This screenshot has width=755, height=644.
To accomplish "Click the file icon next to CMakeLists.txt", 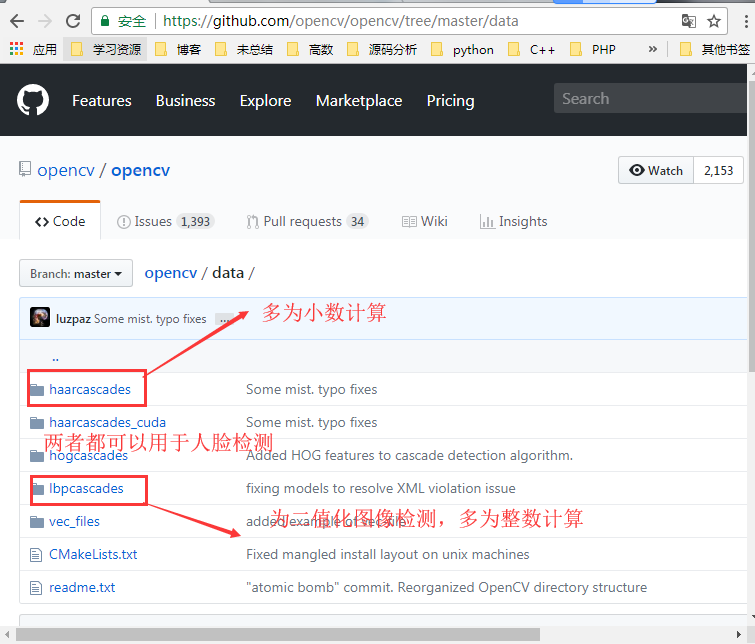I will tap(36, 555).
